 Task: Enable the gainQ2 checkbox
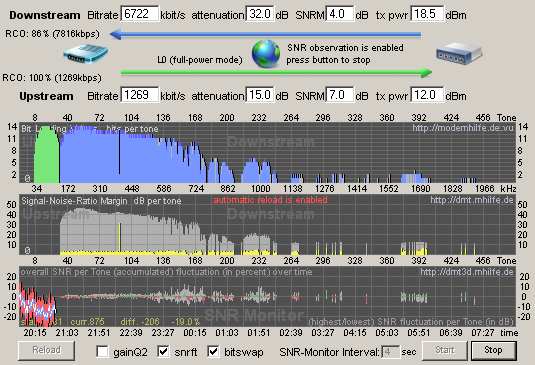point(102,351)
